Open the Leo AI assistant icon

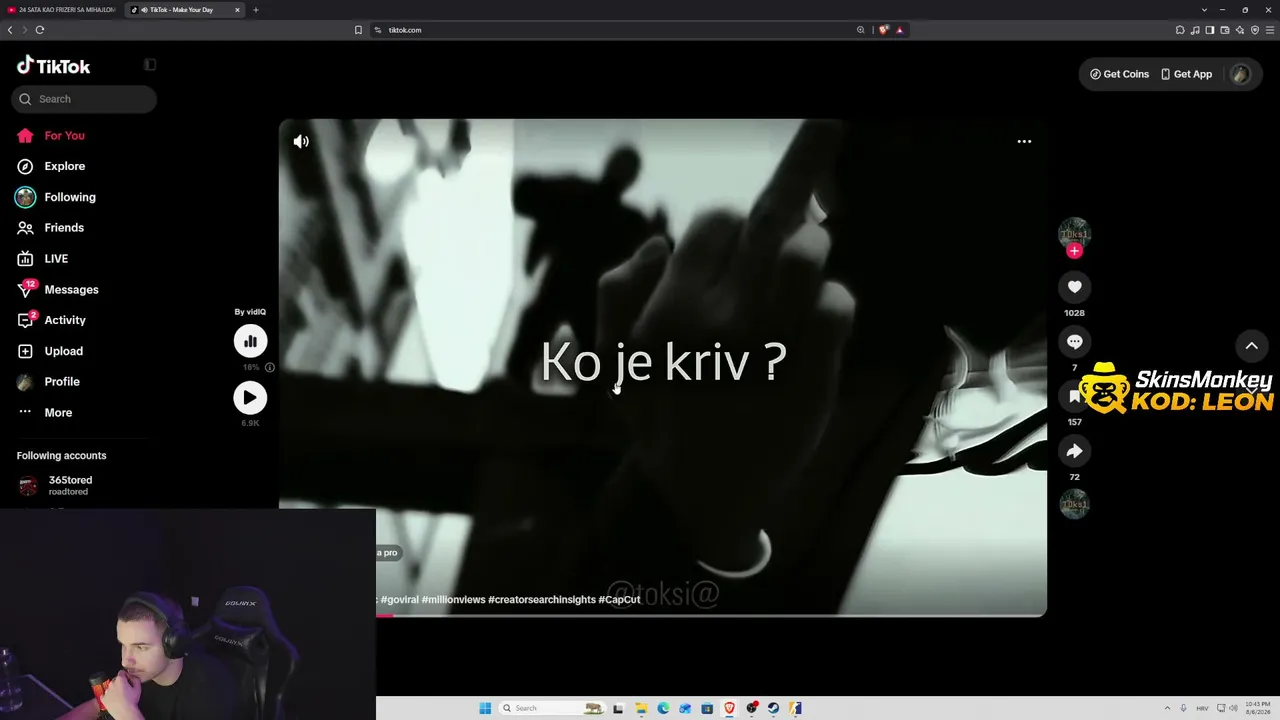click(x=1240, y=30)
